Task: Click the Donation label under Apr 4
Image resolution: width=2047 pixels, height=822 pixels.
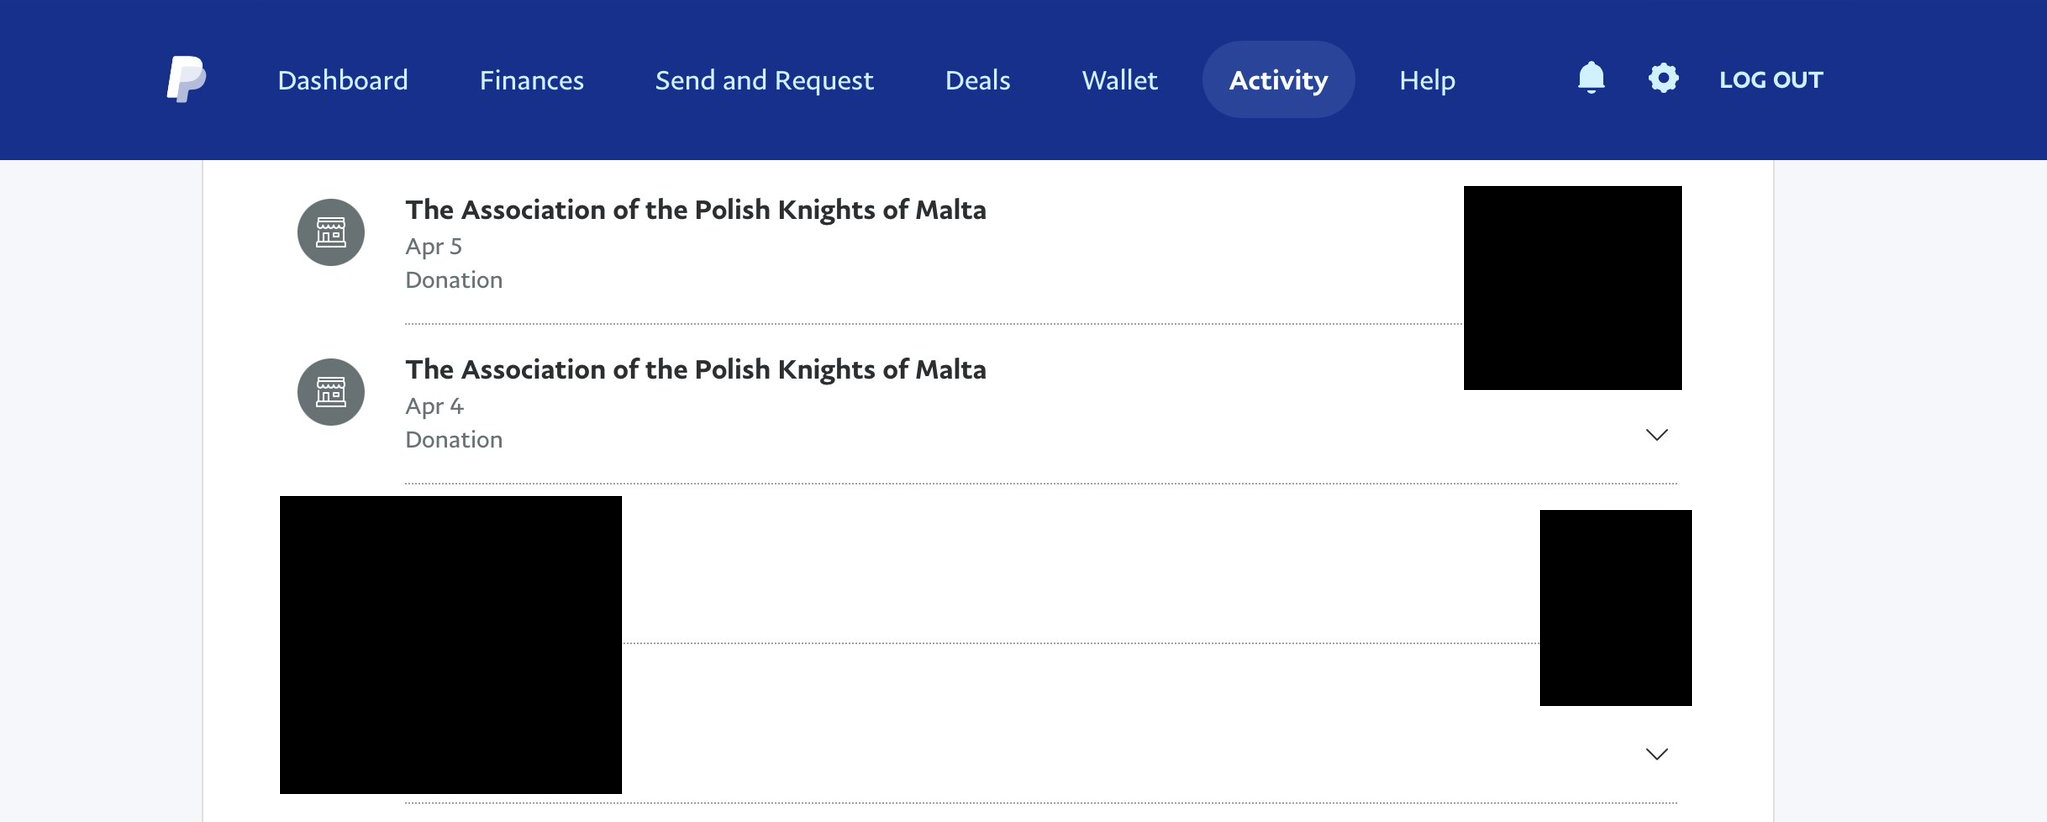Action: 454,440
